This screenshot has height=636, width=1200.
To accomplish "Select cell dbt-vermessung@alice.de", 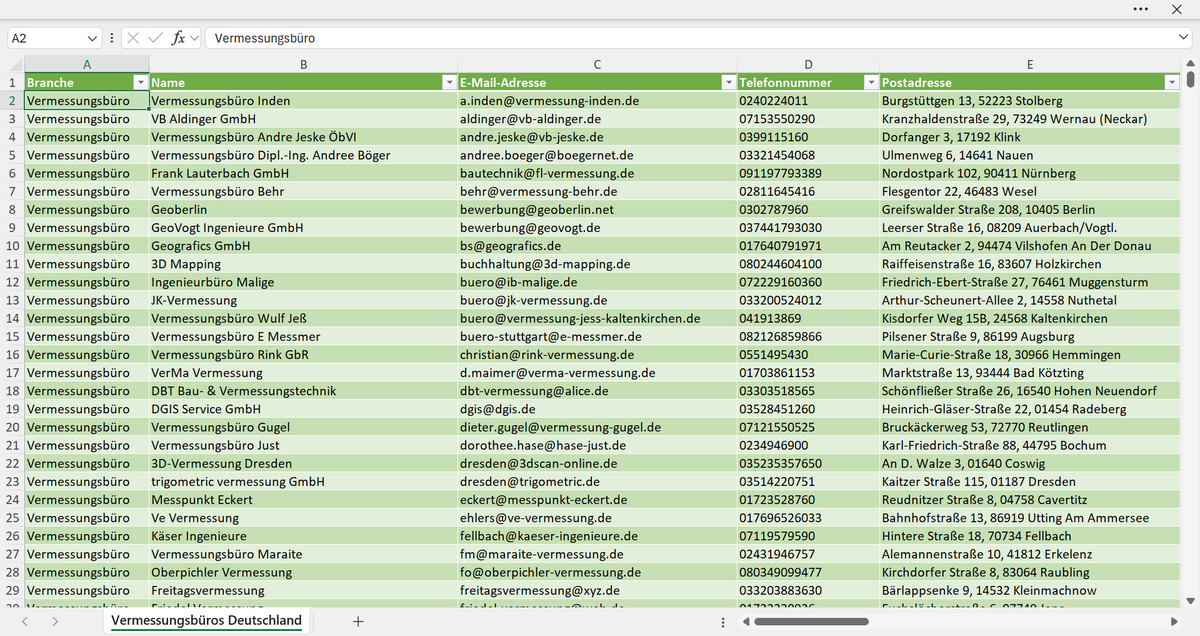I will click(597, 391).
